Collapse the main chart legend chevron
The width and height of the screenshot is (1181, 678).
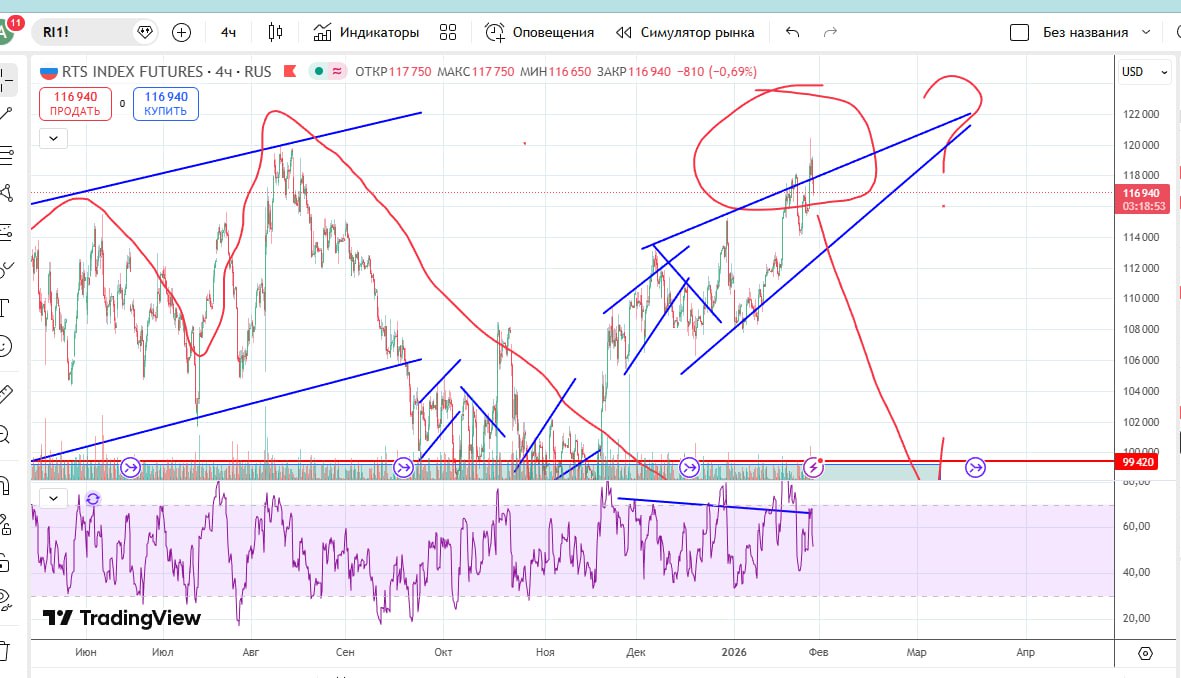pos(53,139)
